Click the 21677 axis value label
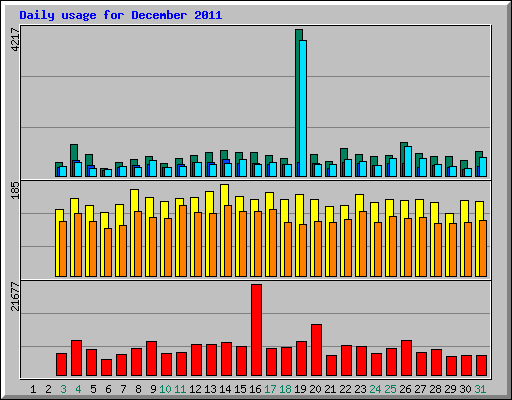Viewport: 512px width, 400px height. 15,296
